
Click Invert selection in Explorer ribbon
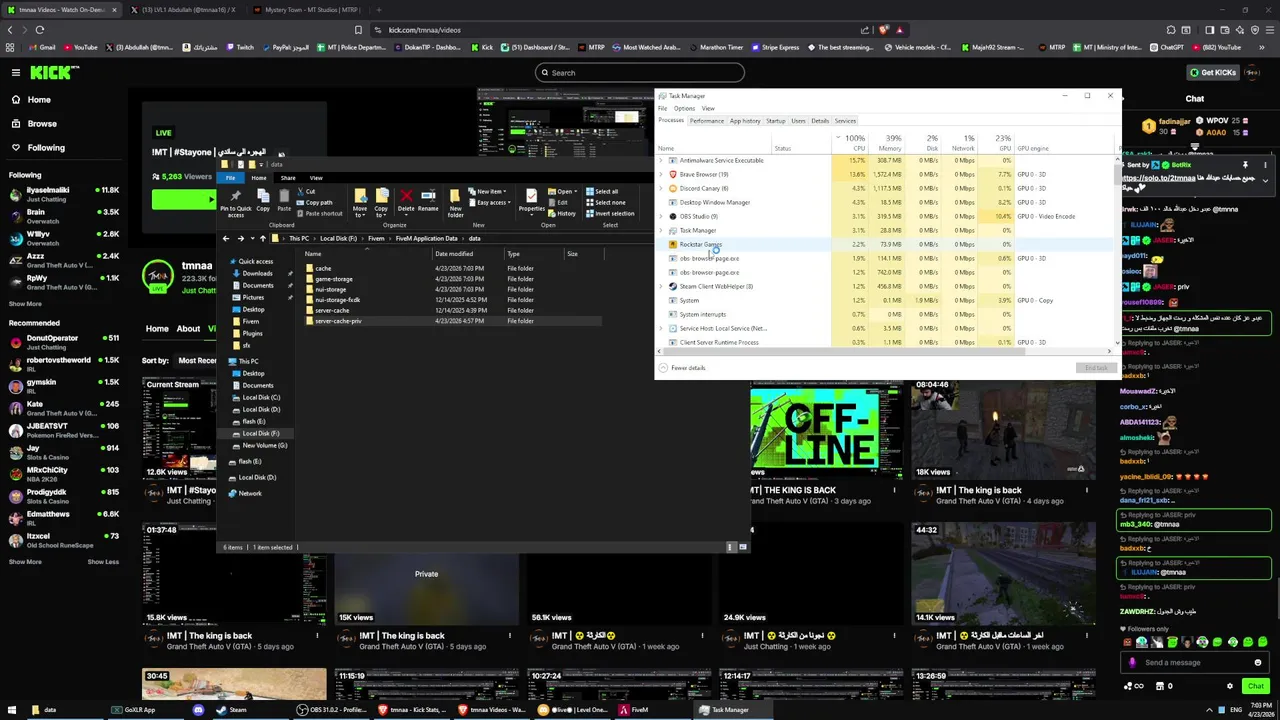[610, 213]
